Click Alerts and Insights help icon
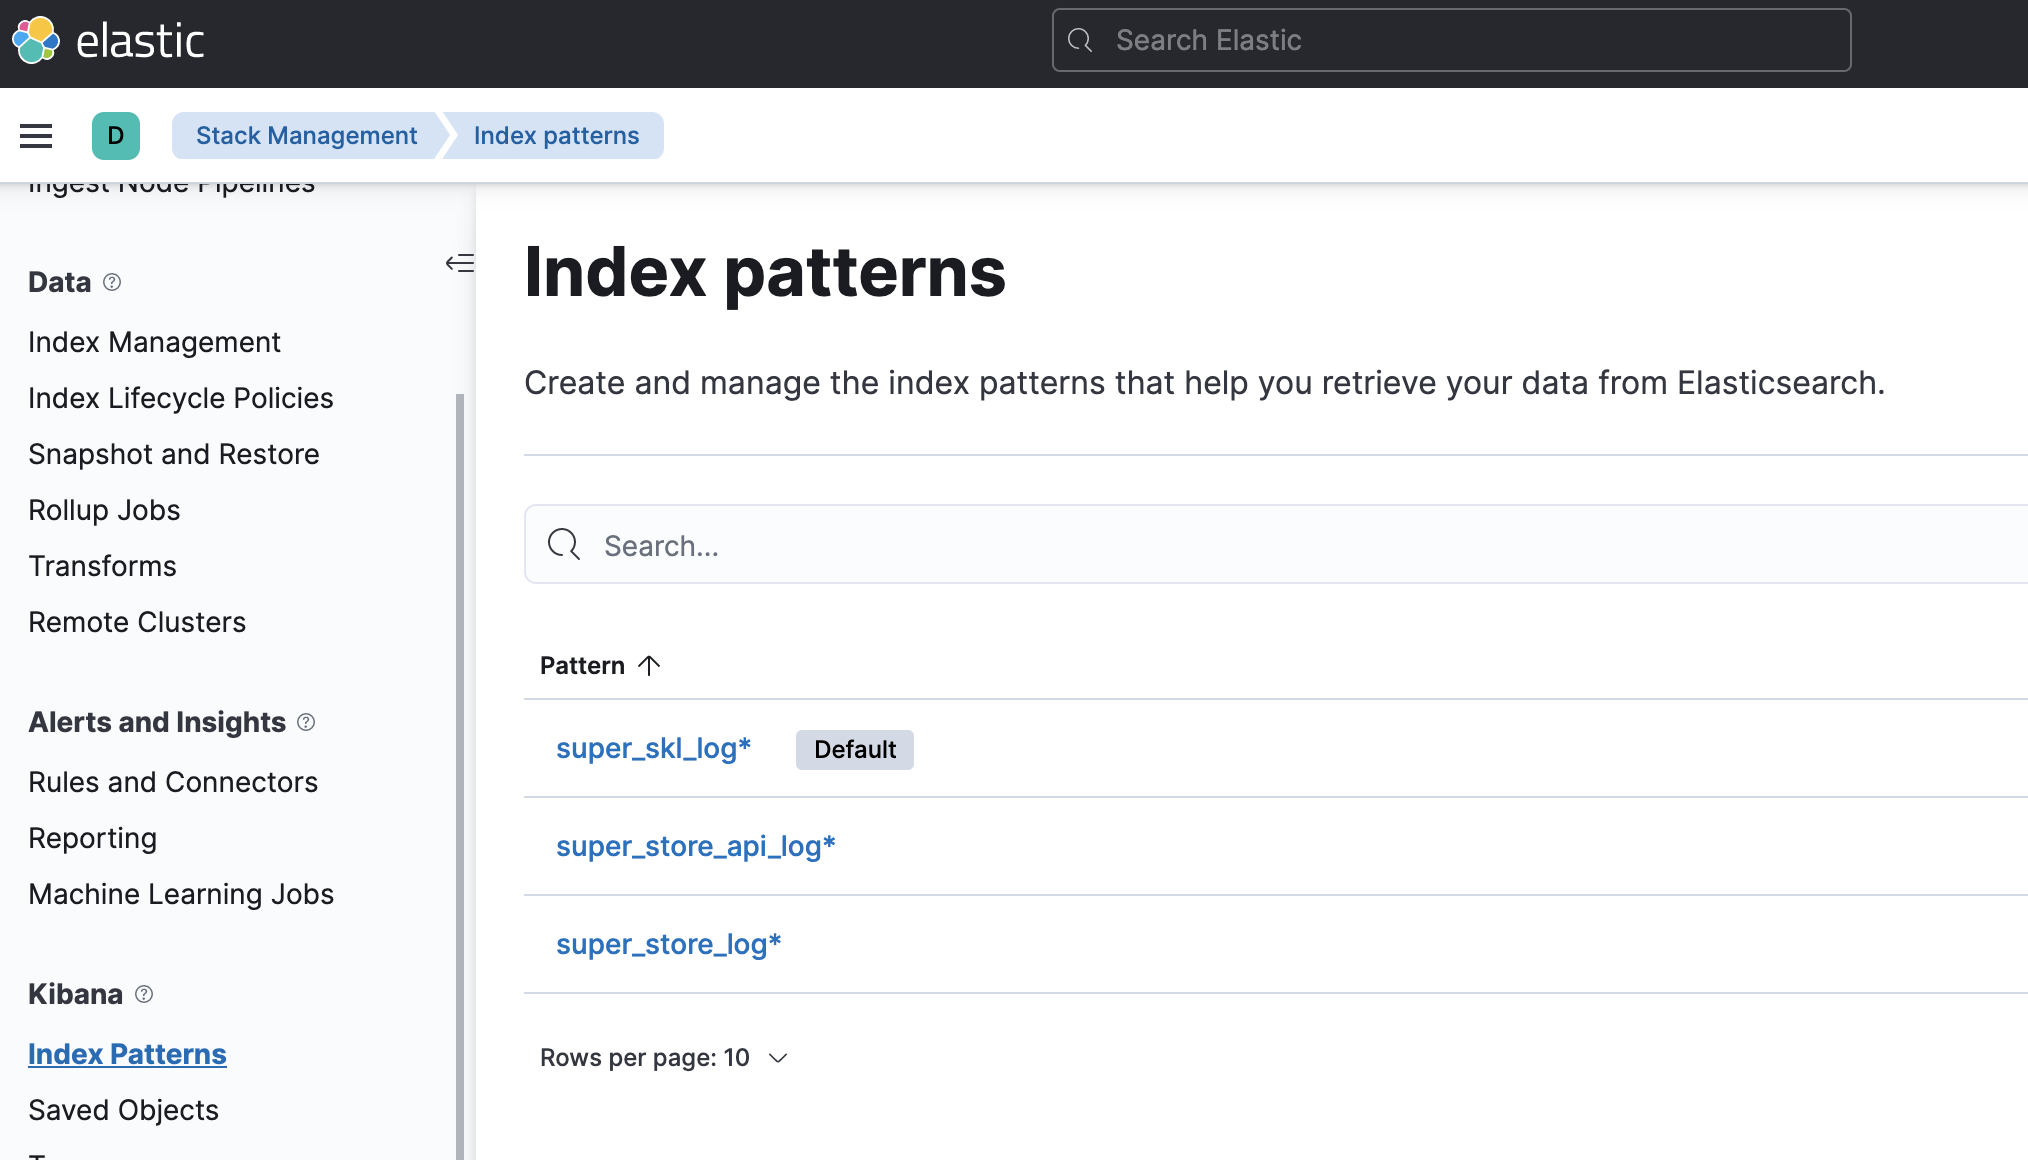Screen dimensions: 2028x1160 [x=306, y=722]
